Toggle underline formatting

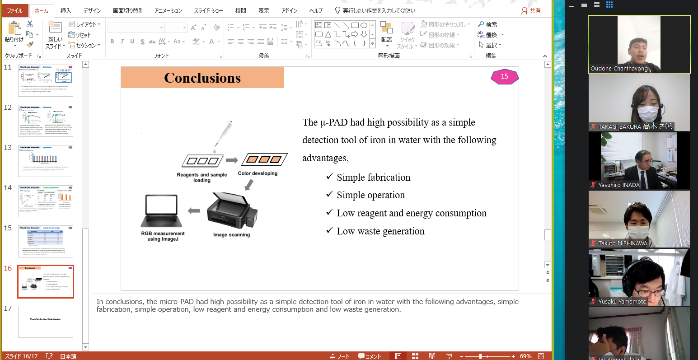tap(132, 41)
